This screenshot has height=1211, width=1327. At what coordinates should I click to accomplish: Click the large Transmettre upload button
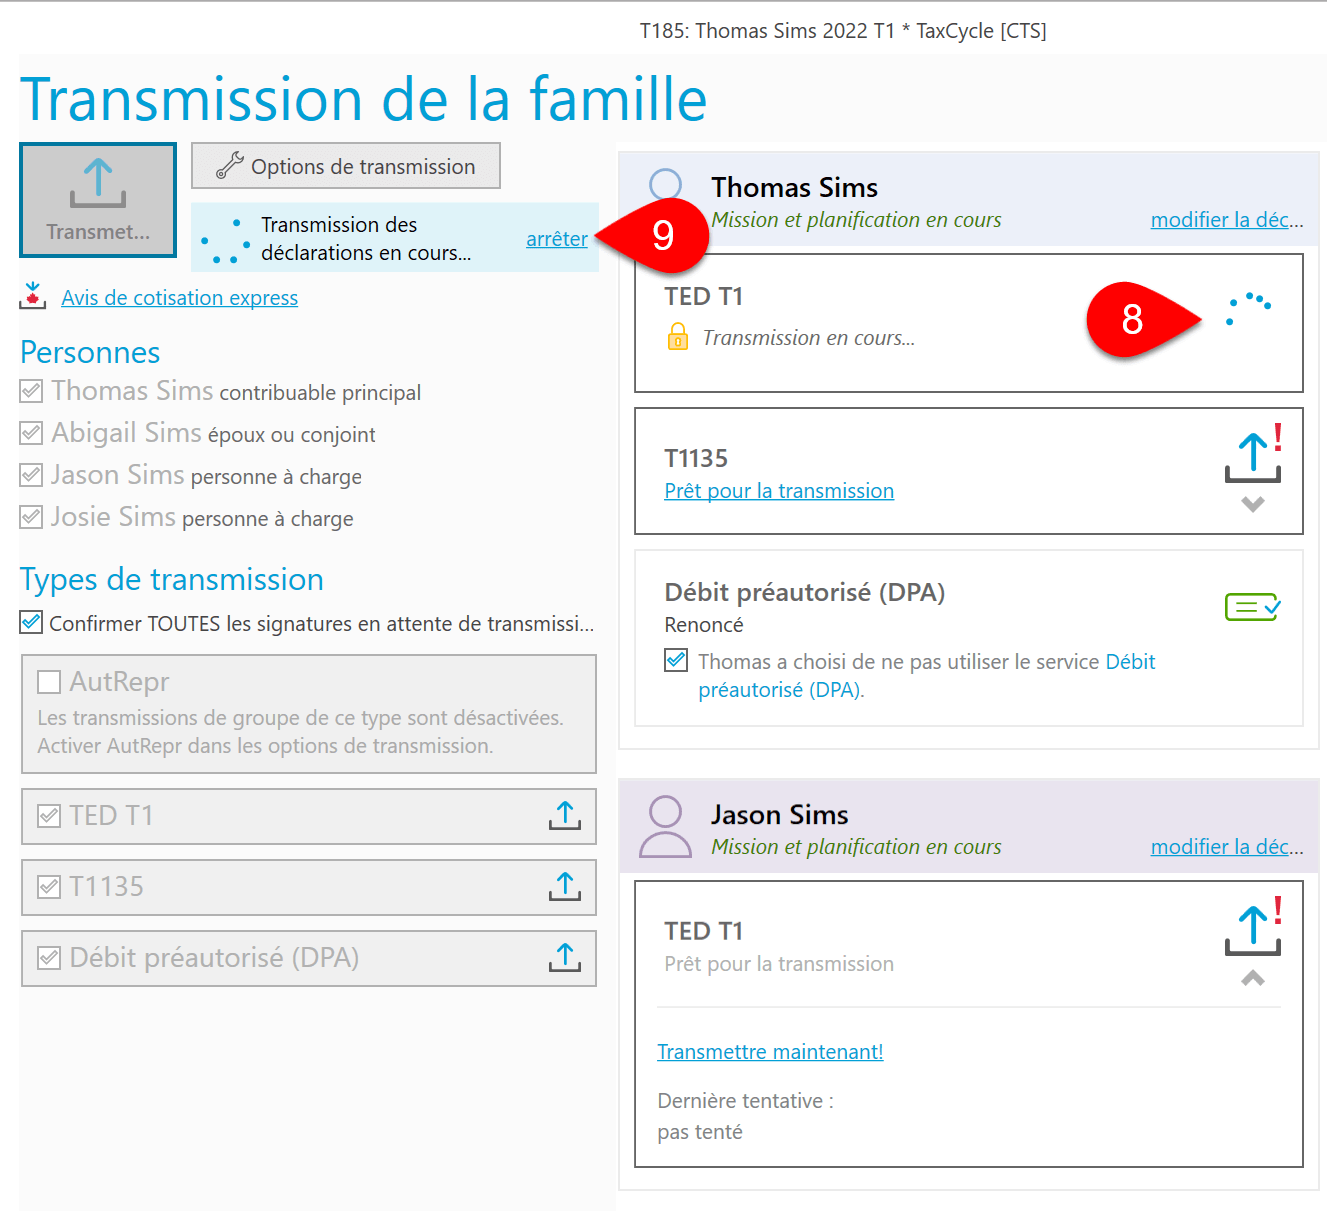point(98,200)
